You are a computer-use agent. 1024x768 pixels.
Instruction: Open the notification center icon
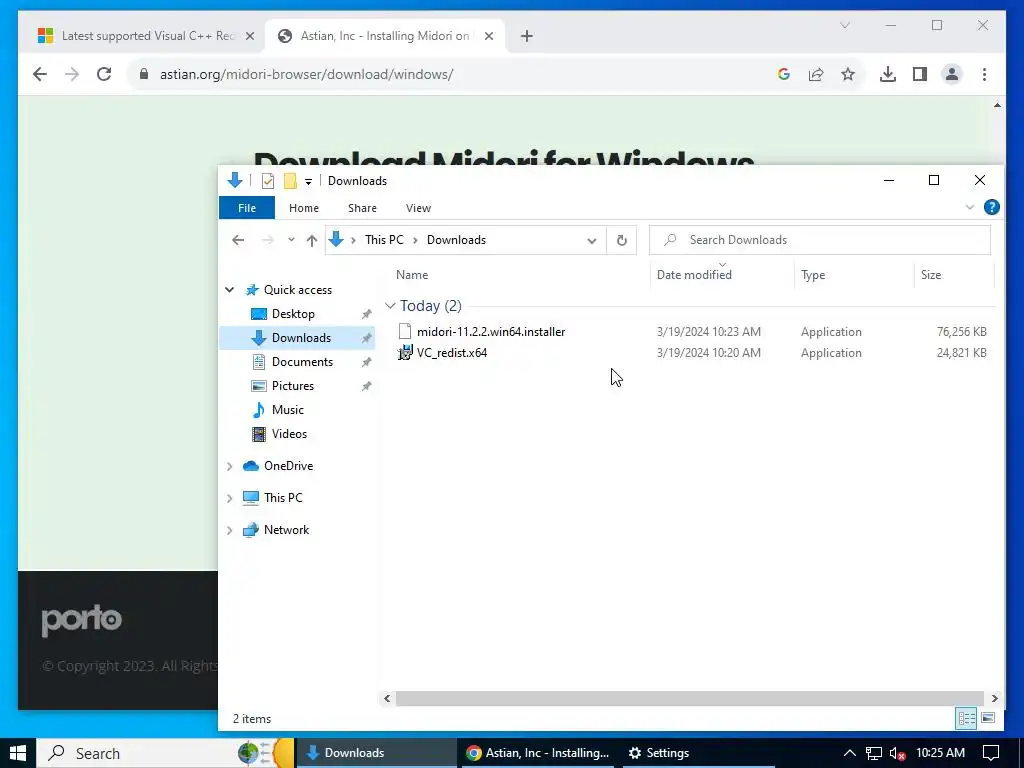[x=991, y=753]
